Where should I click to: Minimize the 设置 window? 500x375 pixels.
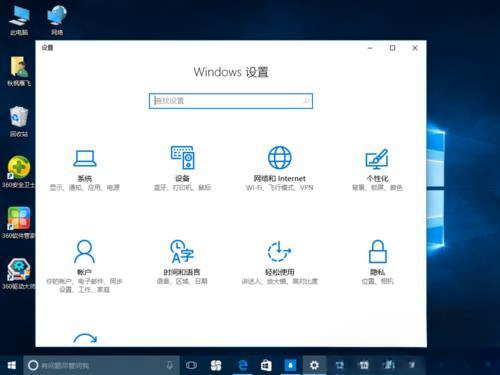370,48
